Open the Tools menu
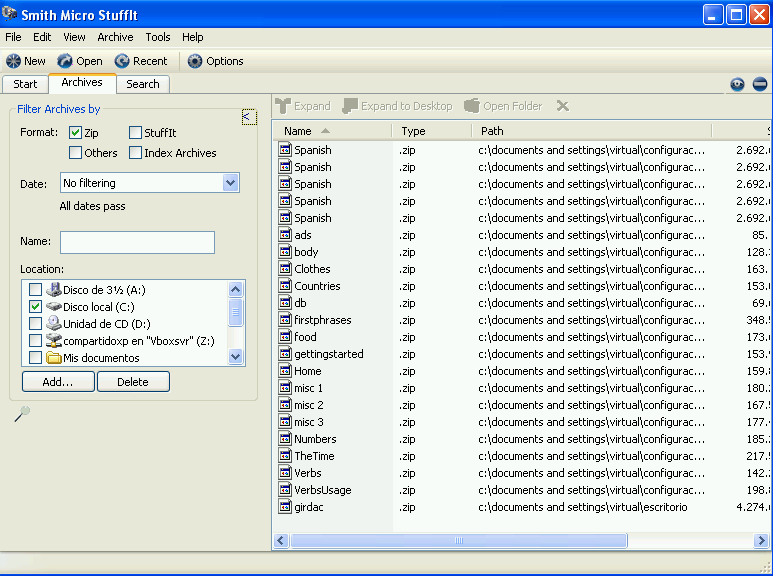The height and width of the screenshot is (576, 773). coord(158,37)
